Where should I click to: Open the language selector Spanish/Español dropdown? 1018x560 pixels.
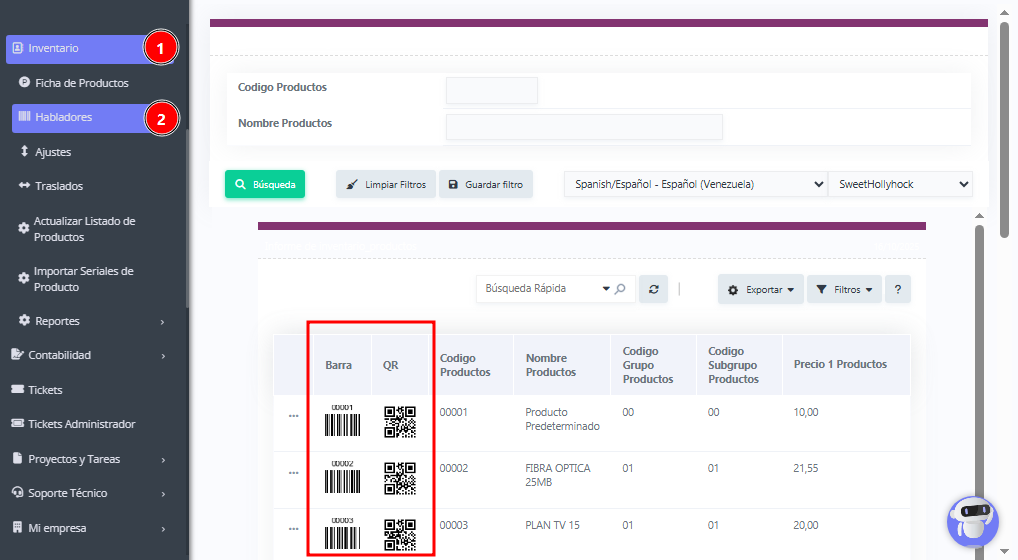(x=695, y=184)
